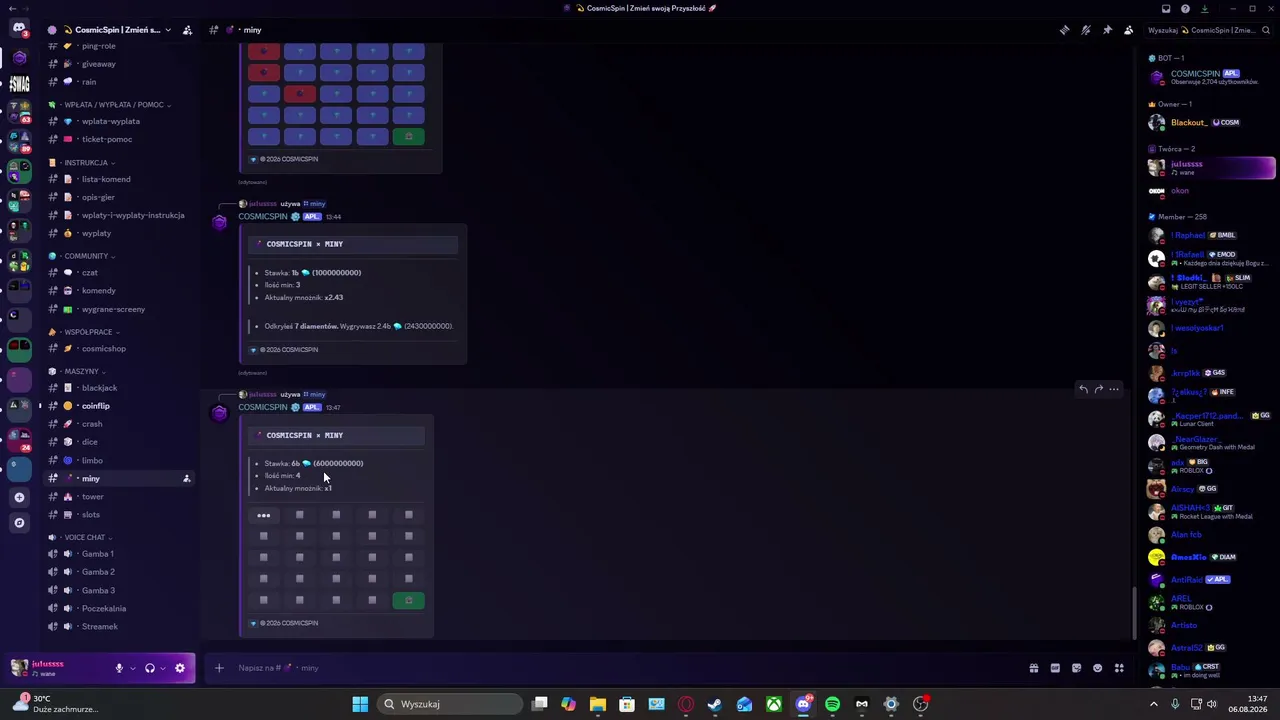Image resolution: width=1280 pixels, height=720 pixels.
Task: Select the AntiRaid member entry
Action: tap(1210, 580)
